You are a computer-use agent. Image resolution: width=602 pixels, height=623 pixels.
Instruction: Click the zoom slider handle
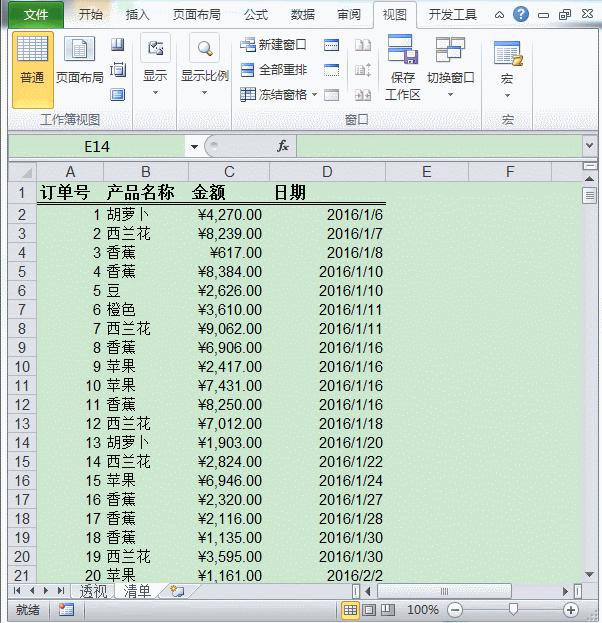coord(513,609)
